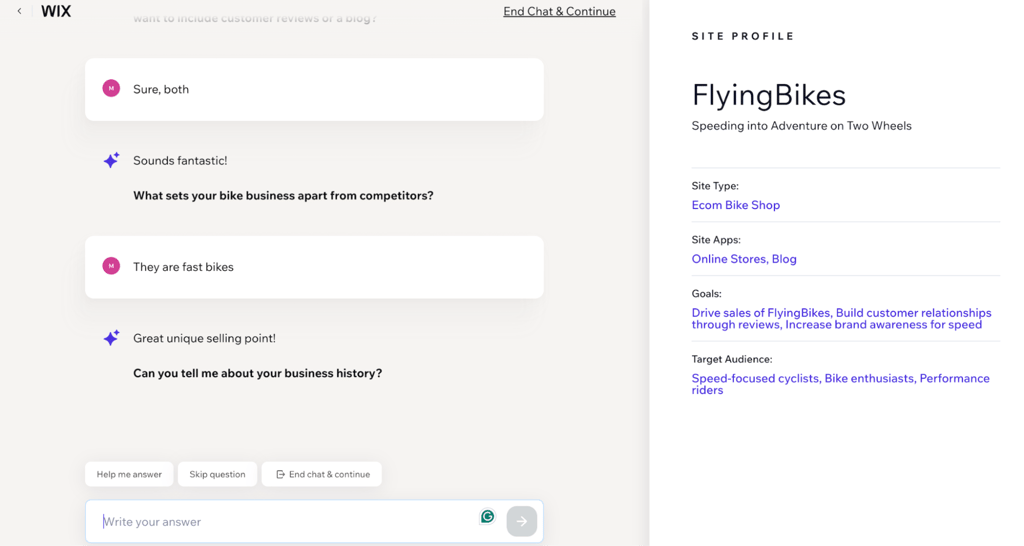The image size is (1024, 546).
Task: Click the 'Goals:' label
Action: [x=707, y=294]
